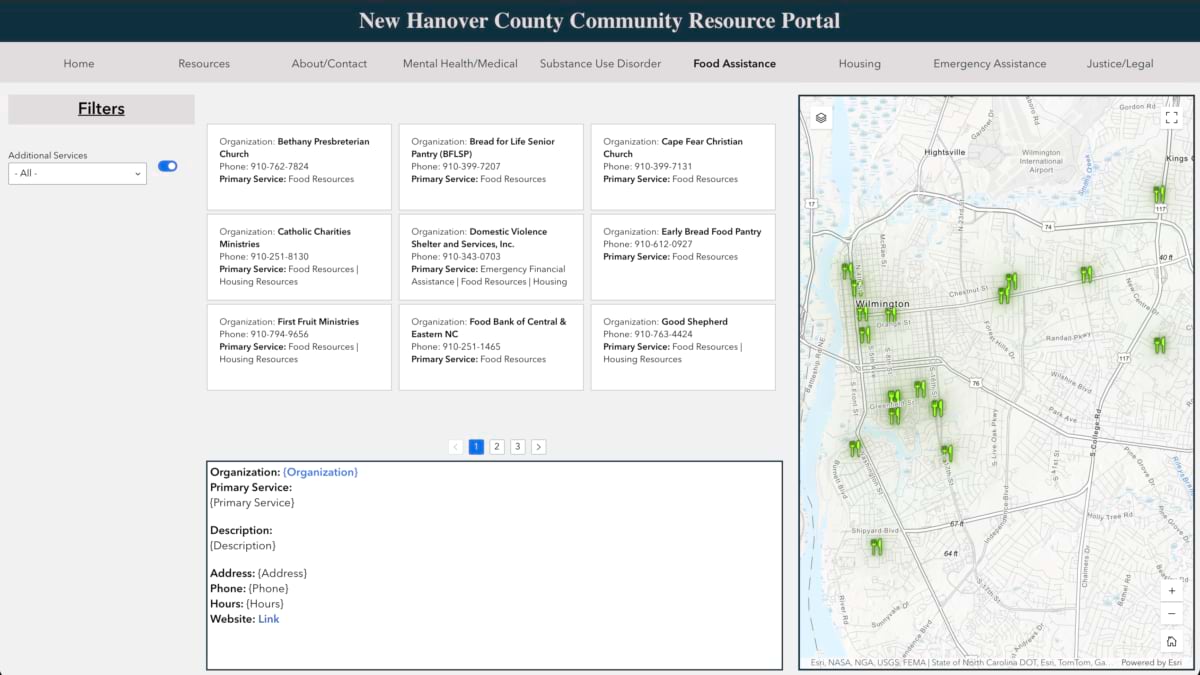The image size is (1200, 675).
Task: Select Early Bread Food Pantry card
Action: point(683,257)
